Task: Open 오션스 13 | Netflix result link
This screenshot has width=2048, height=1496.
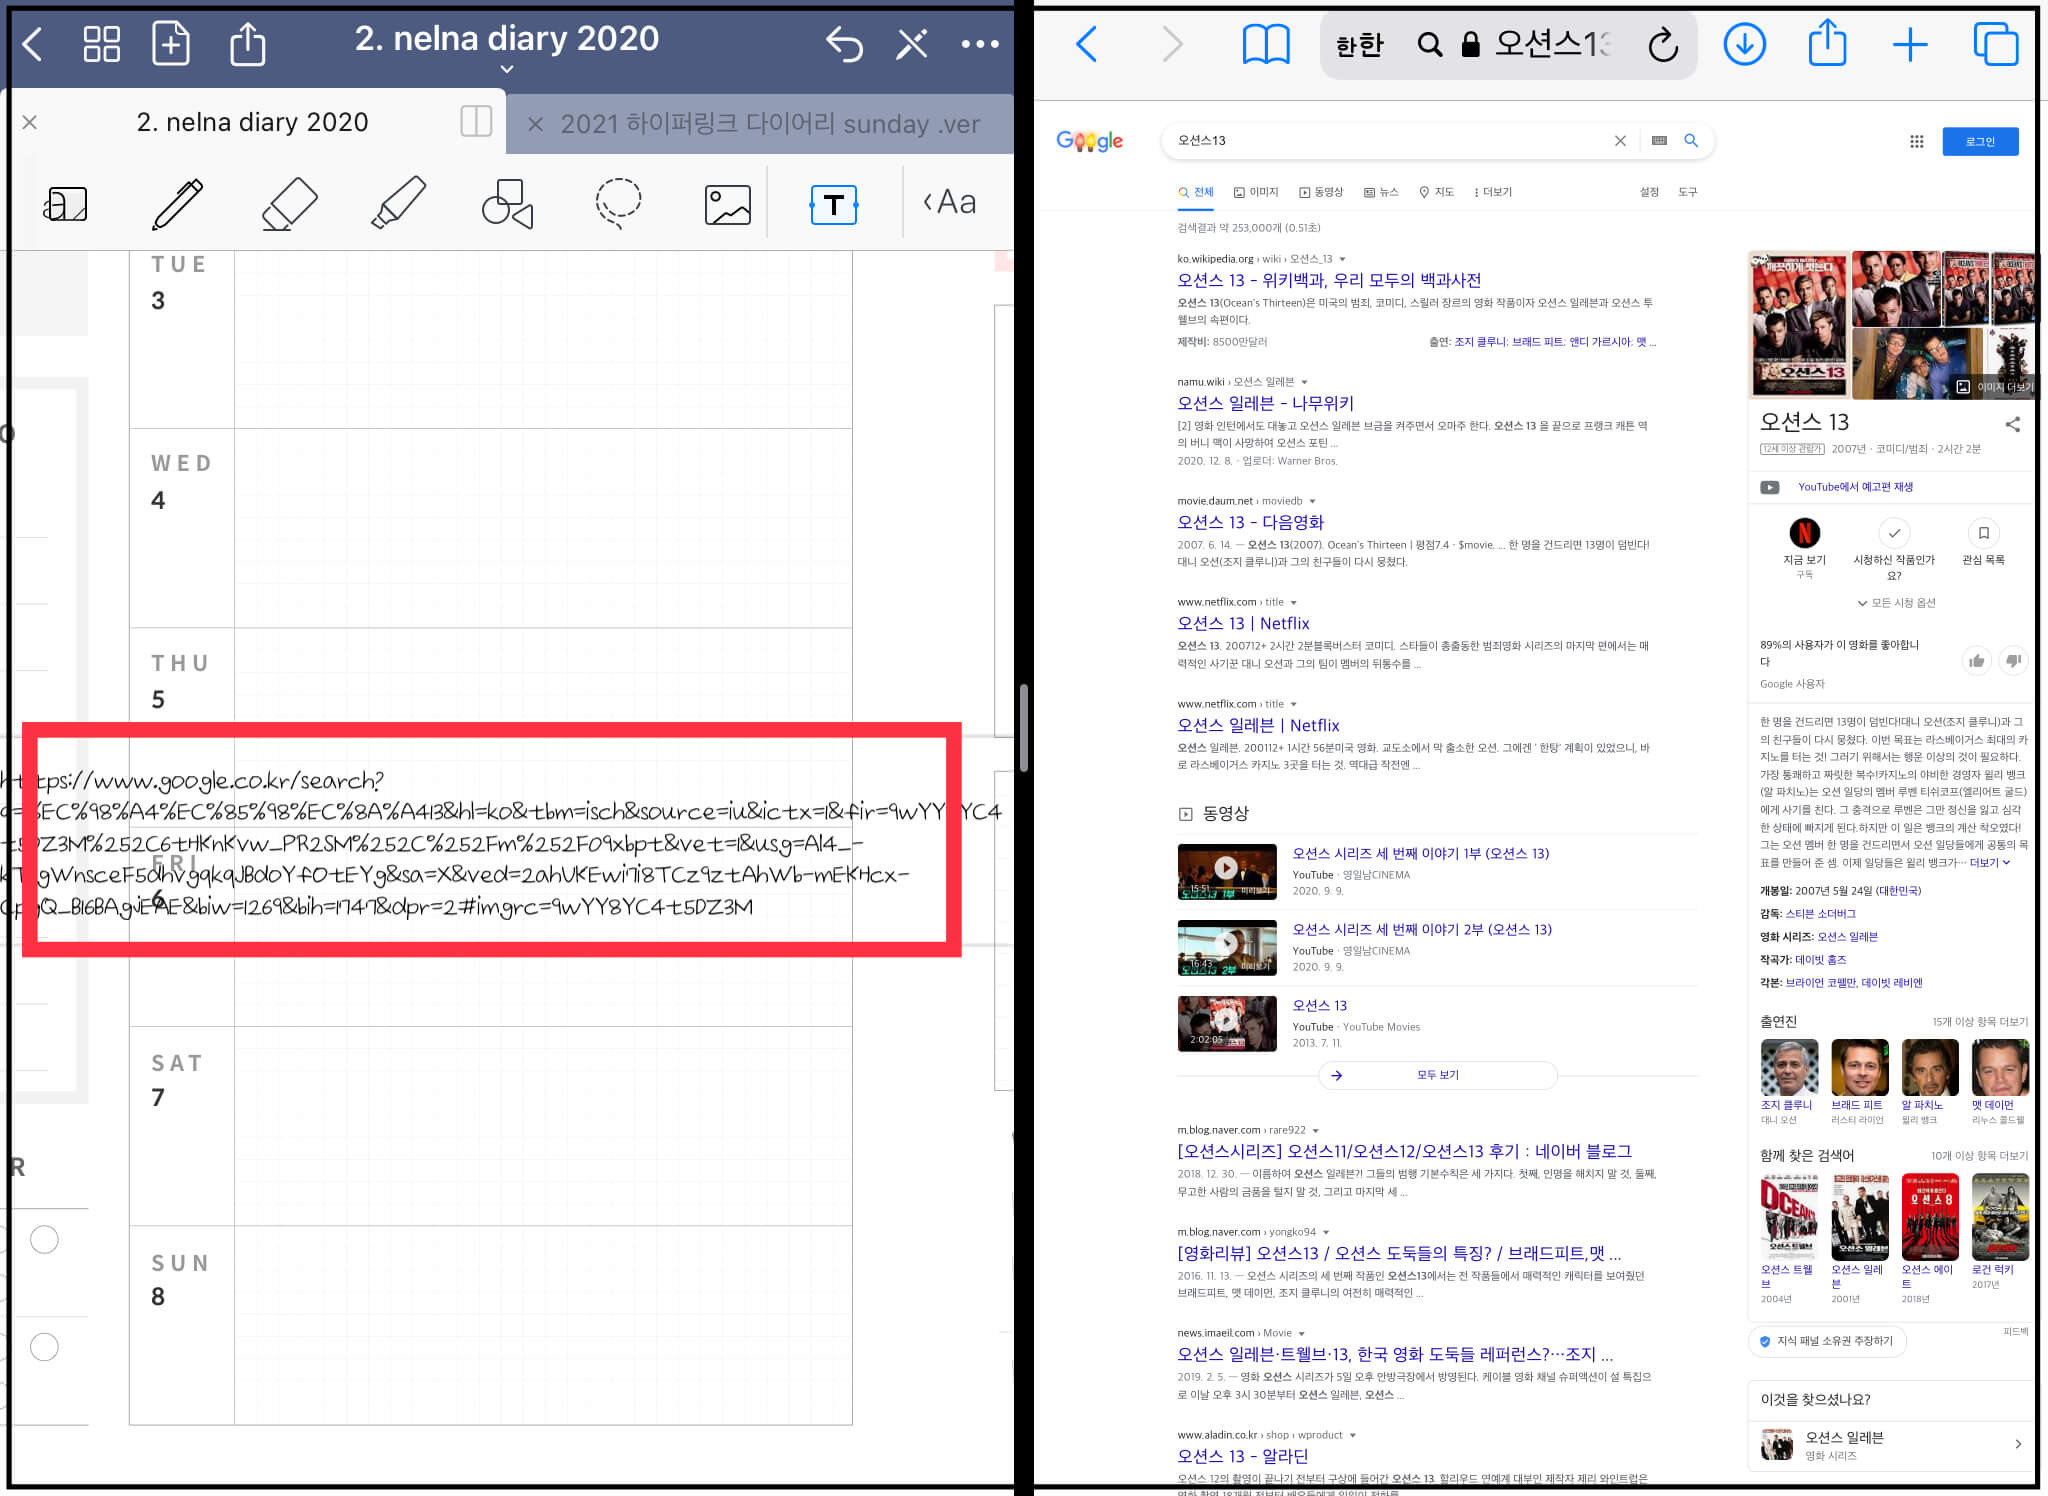Action: 1243,623
